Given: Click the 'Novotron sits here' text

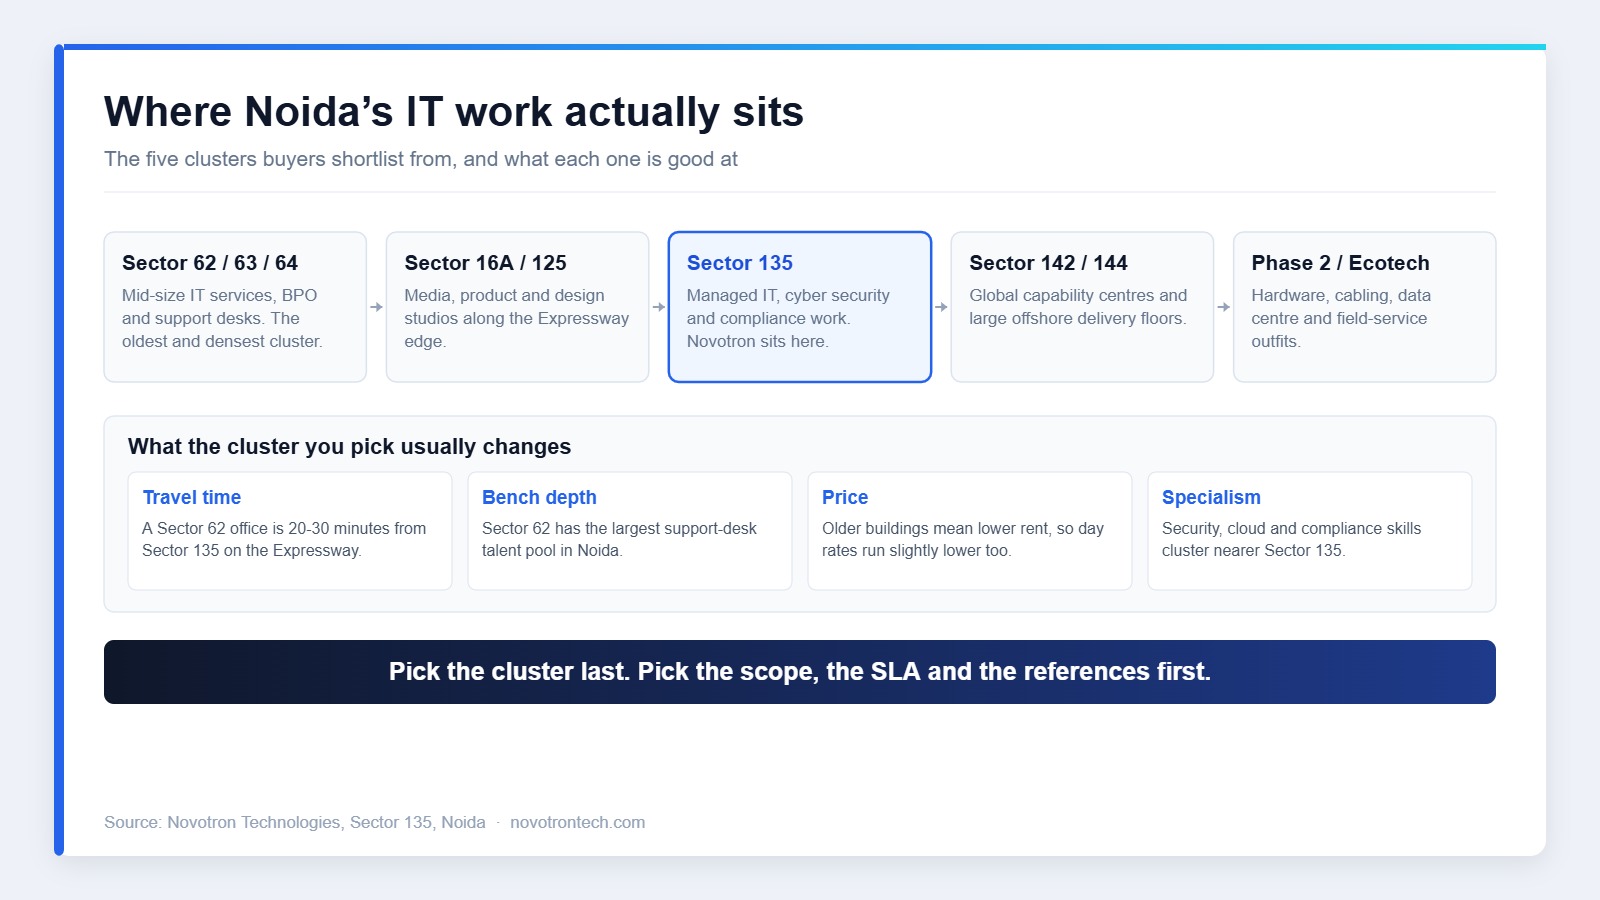Looking at the screenshot, I should click(x=758, y=341).
